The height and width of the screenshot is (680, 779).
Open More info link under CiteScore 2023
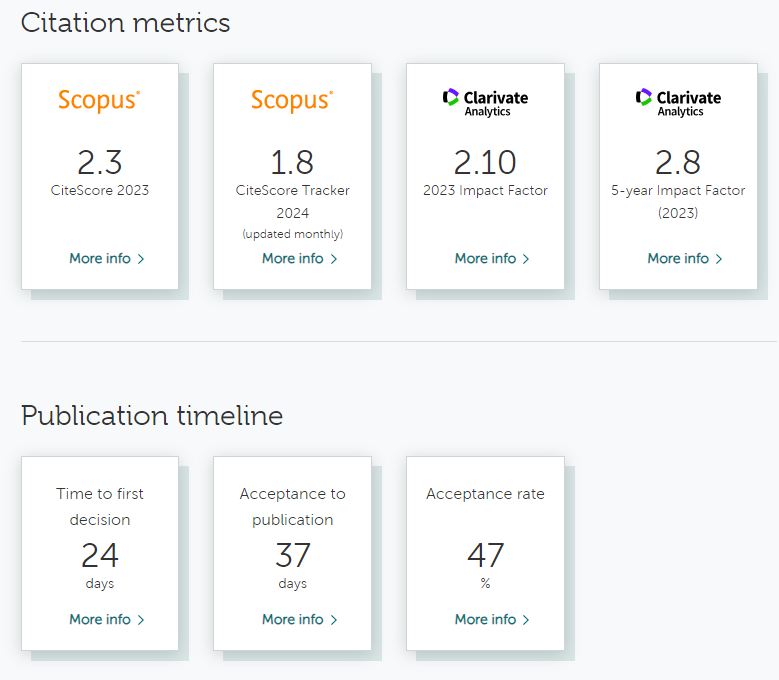click(106, 258)
